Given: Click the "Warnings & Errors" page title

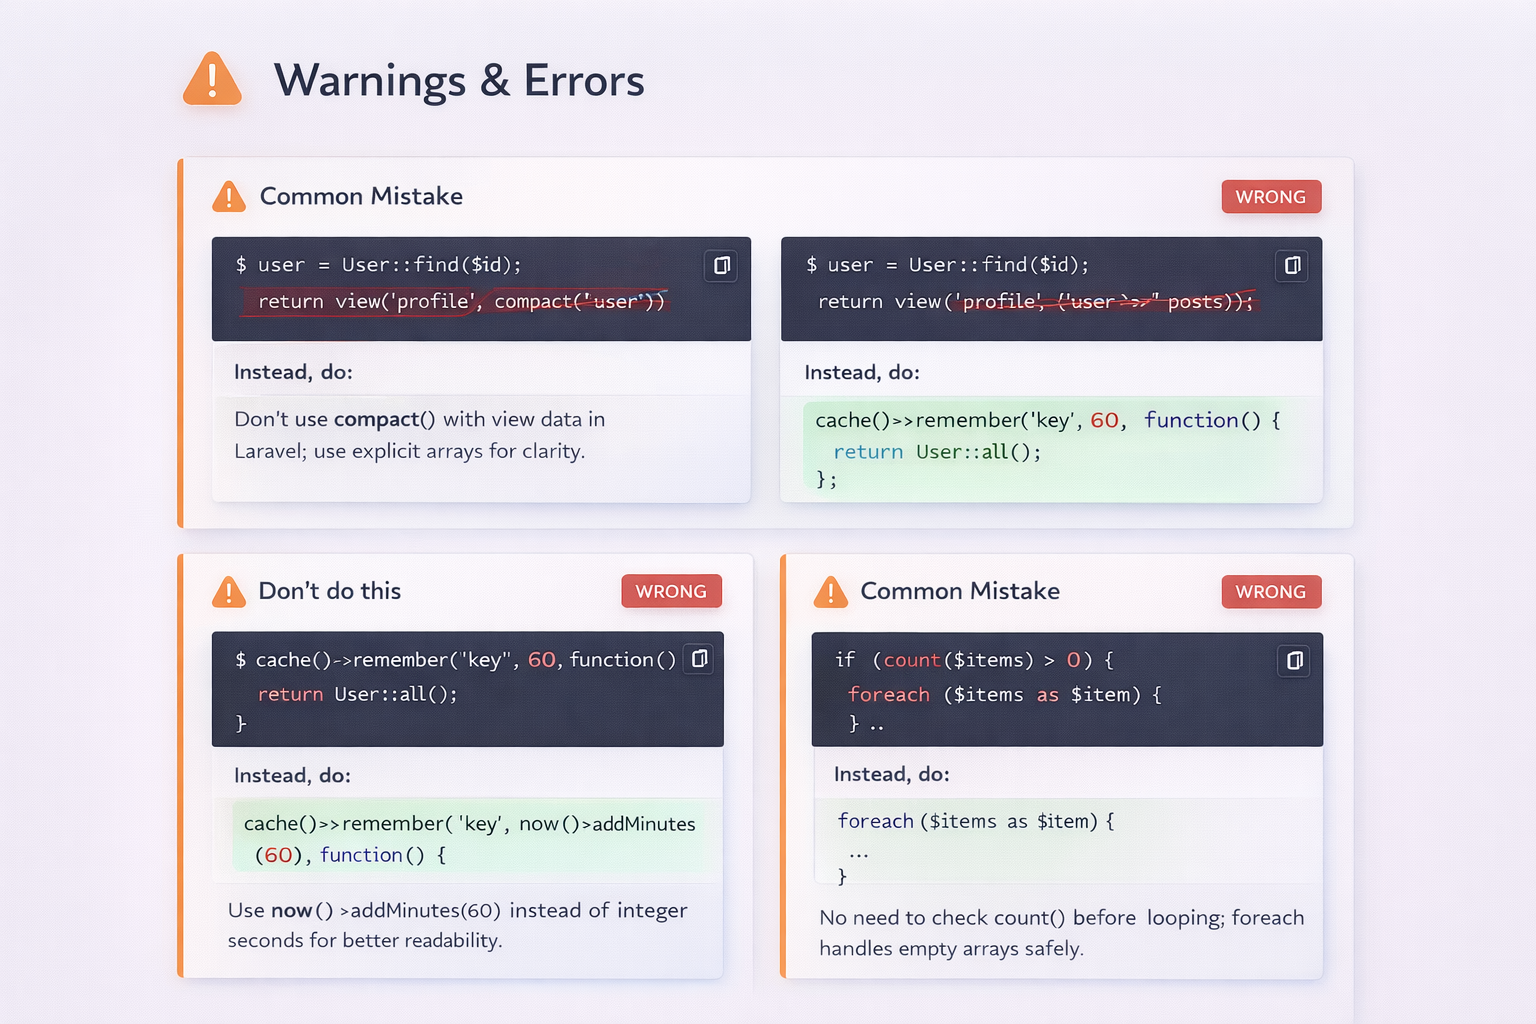Looking at the screenshot, I should [x=459, y=80].
